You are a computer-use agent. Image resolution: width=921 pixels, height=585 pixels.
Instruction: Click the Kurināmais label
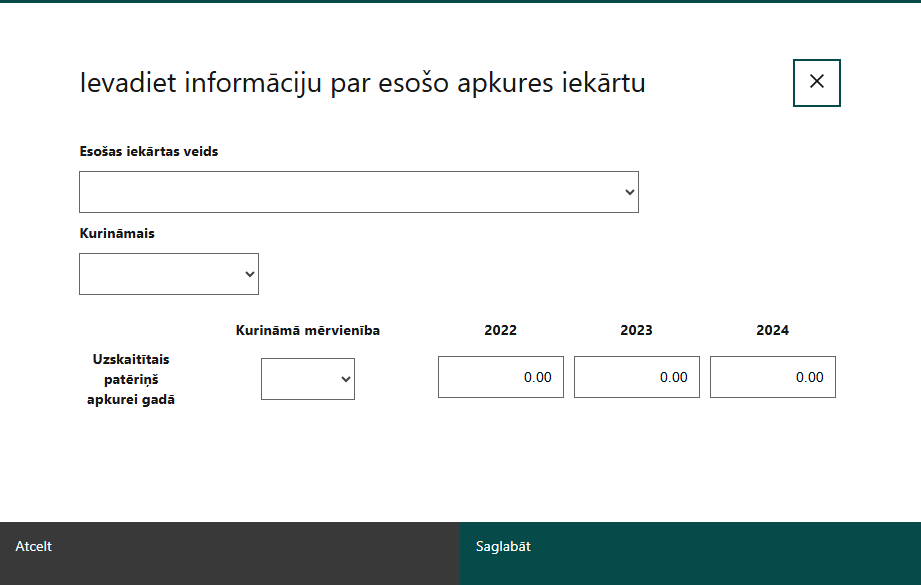click(x=117, y=233)
